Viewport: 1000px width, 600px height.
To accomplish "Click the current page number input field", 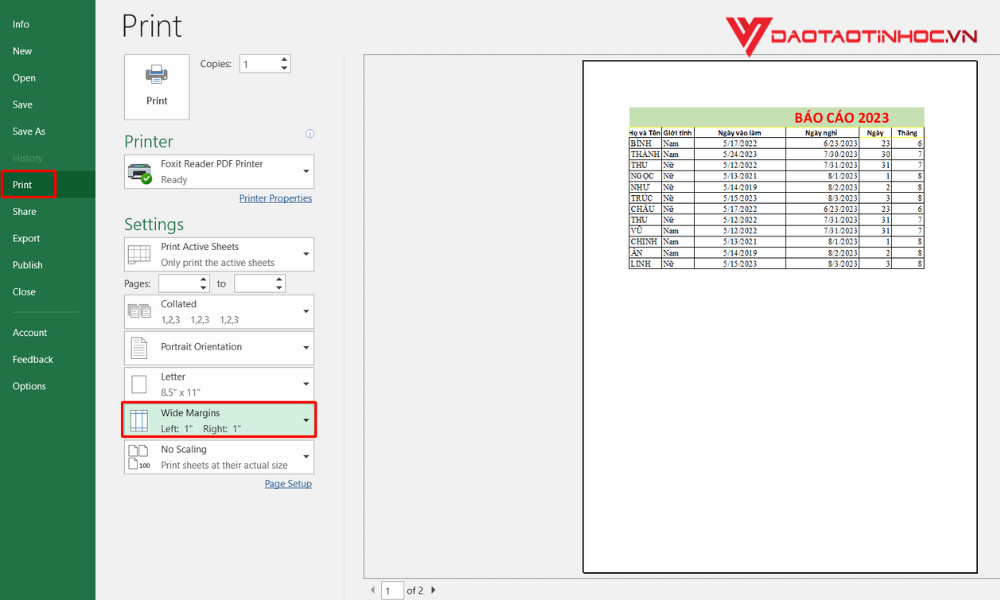I will [x=392, y=590].
